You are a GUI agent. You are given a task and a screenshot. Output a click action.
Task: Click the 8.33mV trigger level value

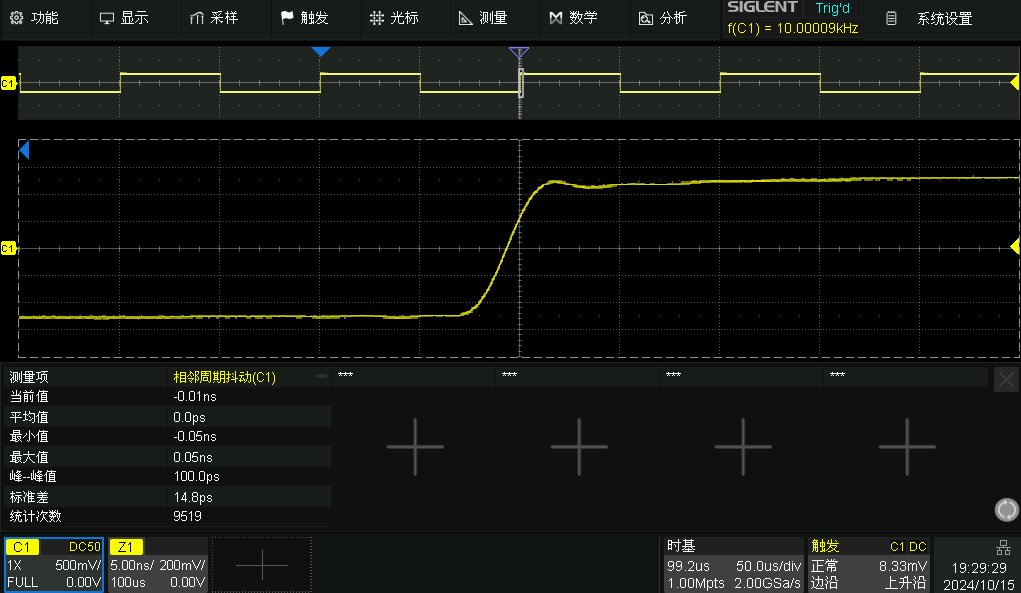pyautogui.click(x=902, y=566)
